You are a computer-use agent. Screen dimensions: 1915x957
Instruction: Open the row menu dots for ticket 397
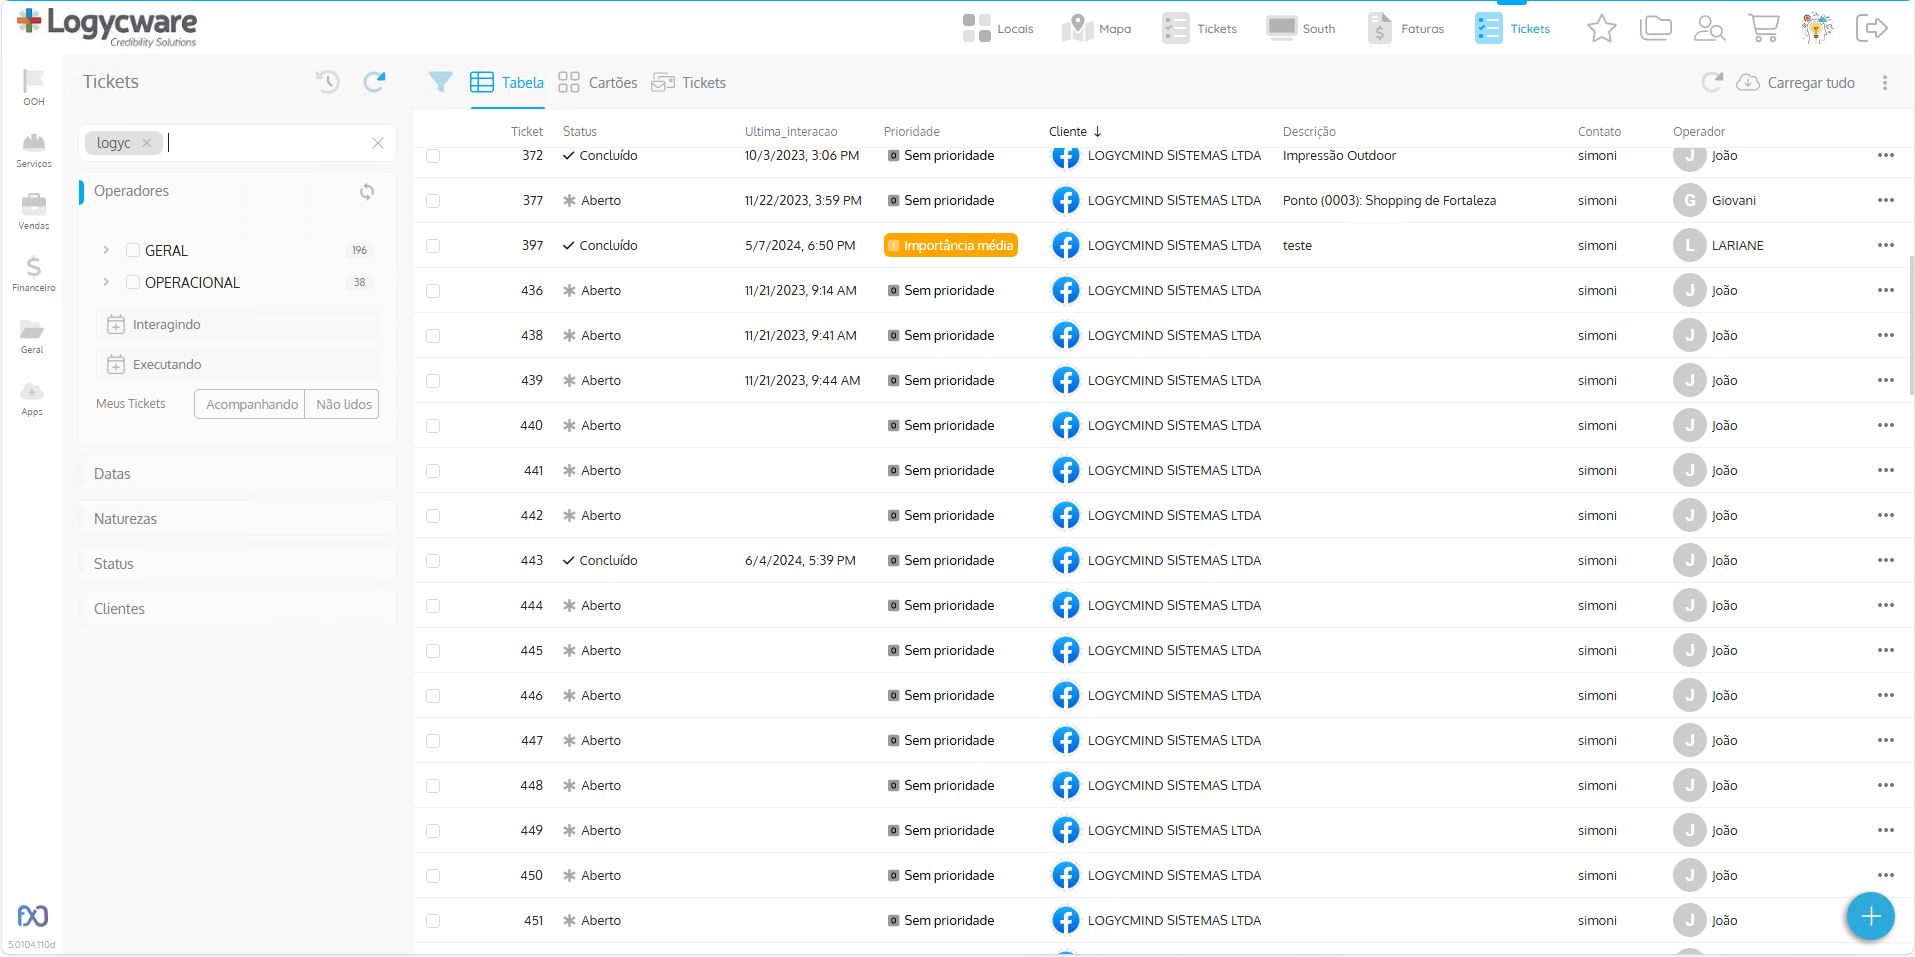(1886, 245)
